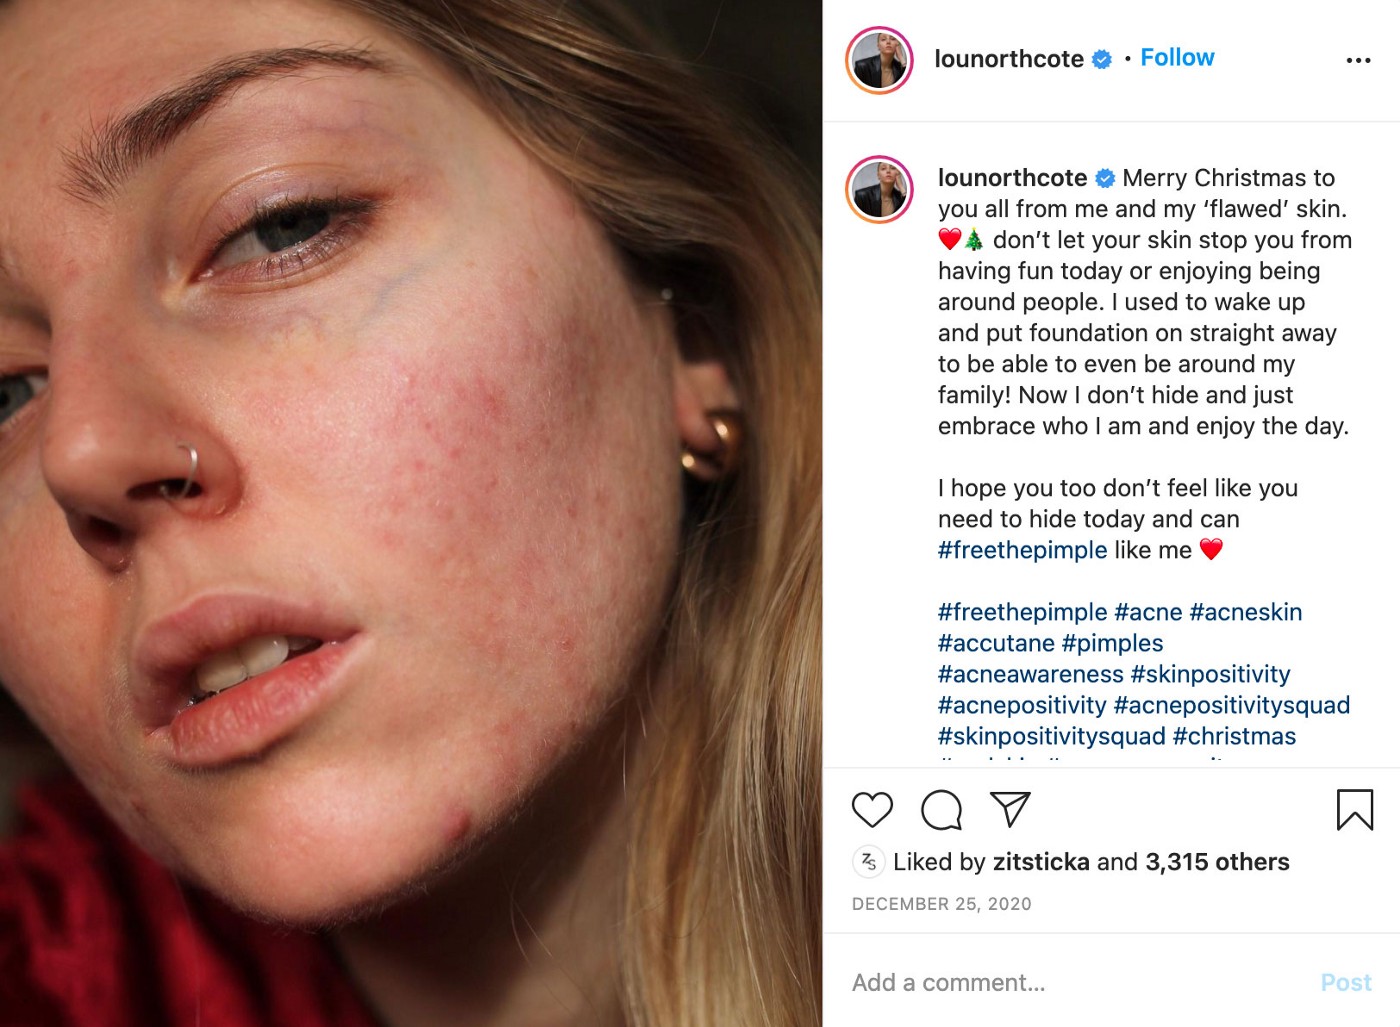This screenshot has height=1027, width=1400.
Task: Click the zitsticka liker avatar thumbnail
Action: coord(870,861)
